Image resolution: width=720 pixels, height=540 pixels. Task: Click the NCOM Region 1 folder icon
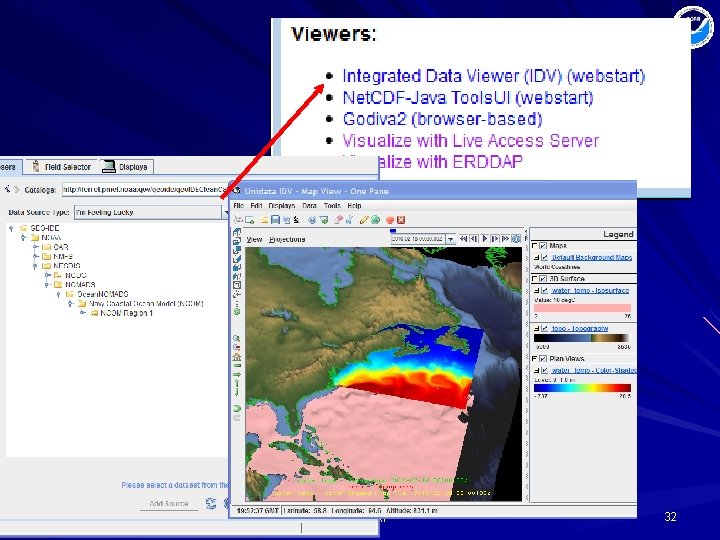(x=94, y=313)
